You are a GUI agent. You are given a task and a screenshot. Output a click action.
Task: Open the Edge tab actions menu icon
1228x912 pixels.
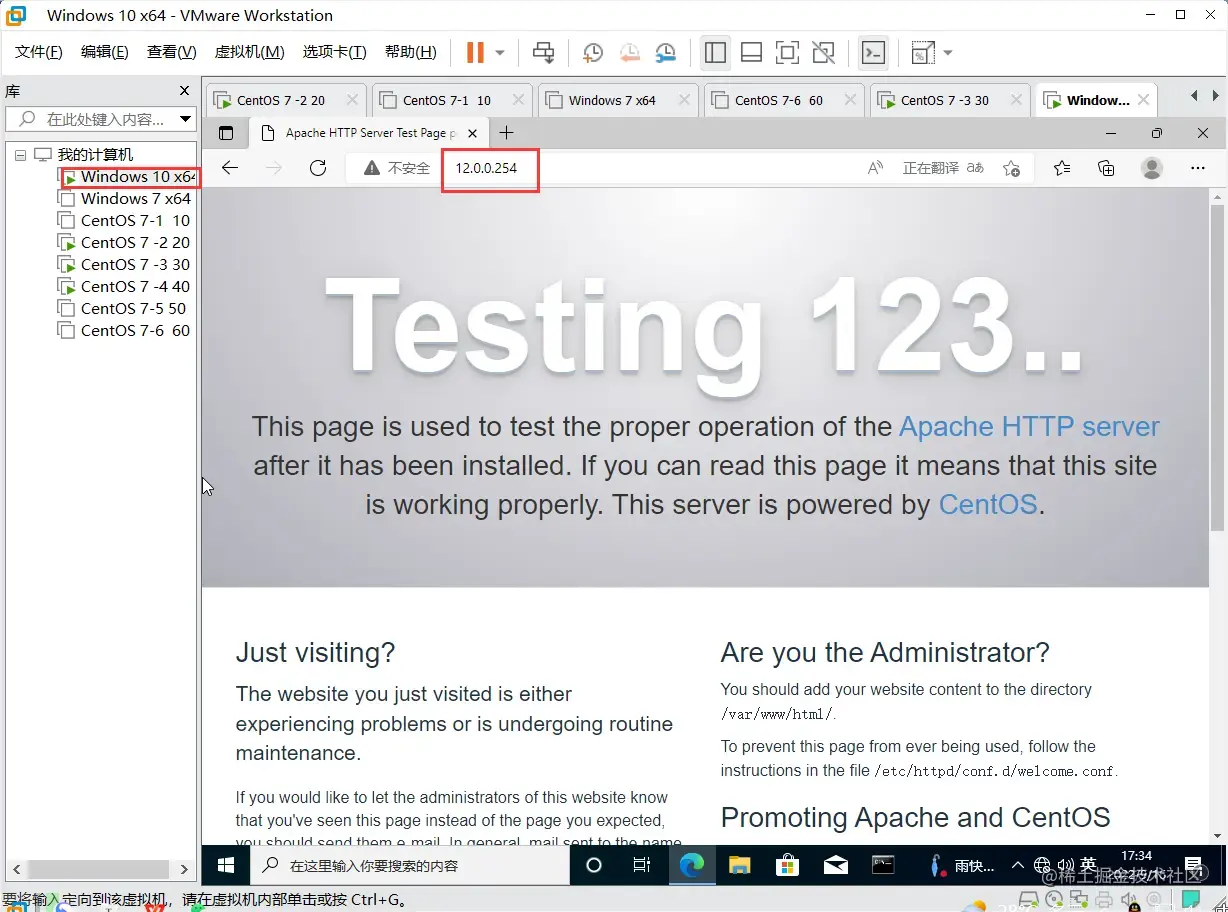[226, 133]
